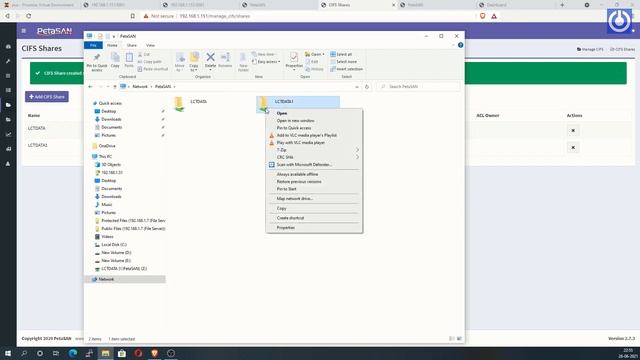Select Network in navigation pane

(106, 279)
